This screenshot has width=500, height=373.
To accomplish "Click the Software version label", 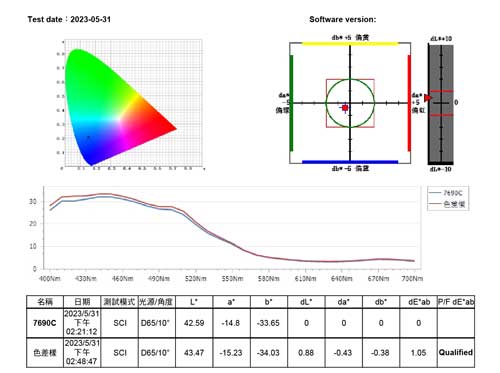I will tap(343, 19).
